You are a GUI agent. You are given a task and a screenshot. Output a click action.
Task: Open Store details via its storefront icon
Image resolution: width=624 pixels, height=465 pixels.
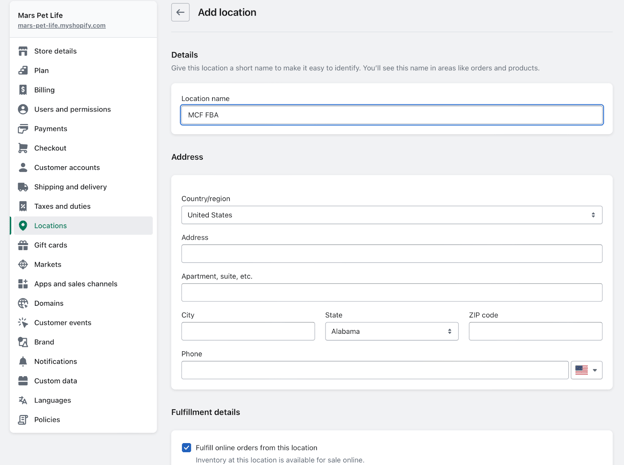[23, 51]
